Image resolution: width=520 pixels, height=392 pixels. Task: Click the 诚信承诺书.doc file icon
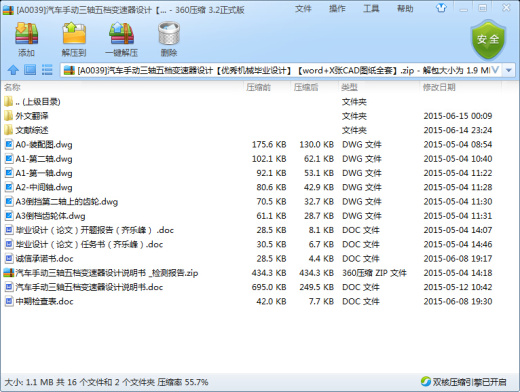point(9,258)
